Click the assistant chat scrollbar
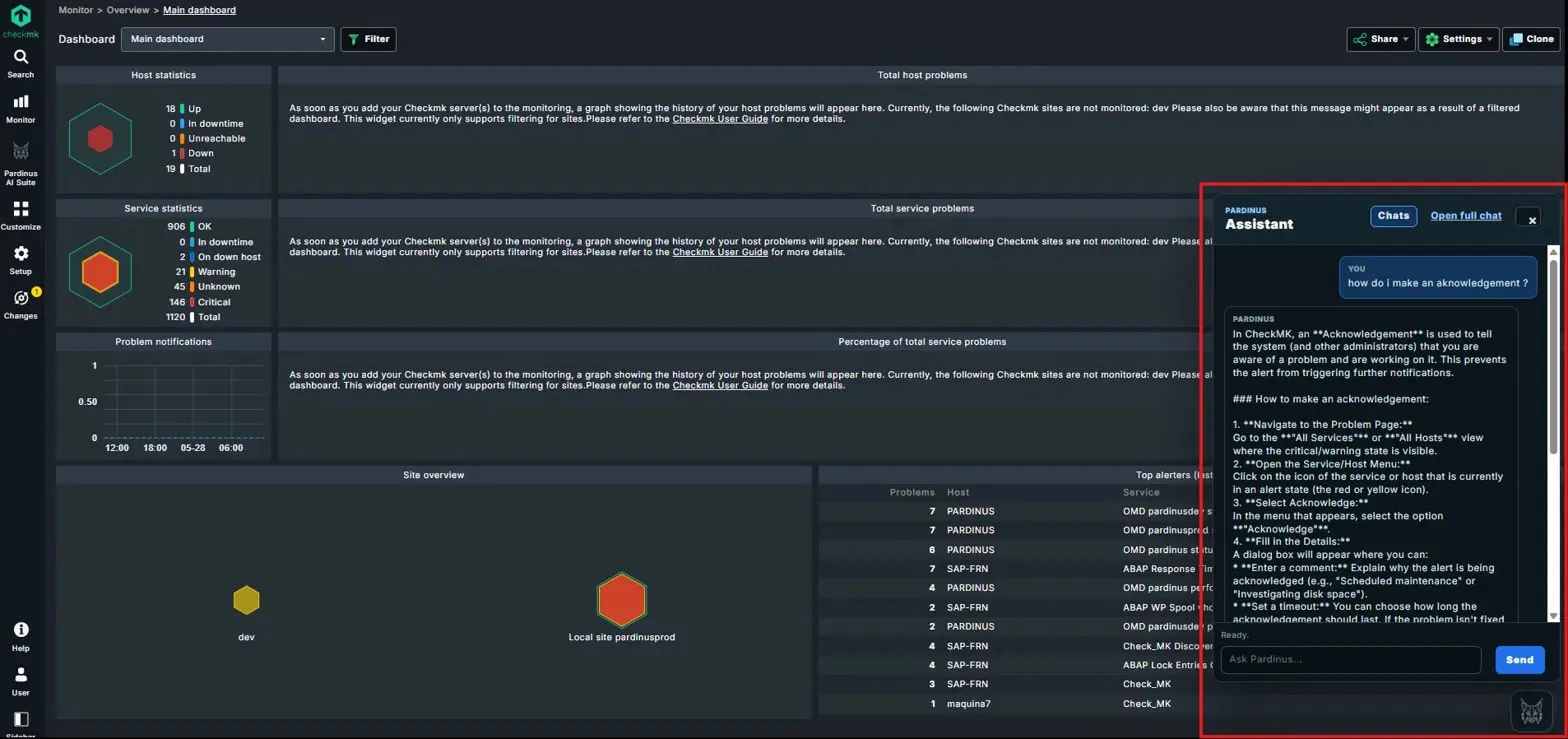The height and width of the screenshot is (739, 1568). click(1553, 355)
